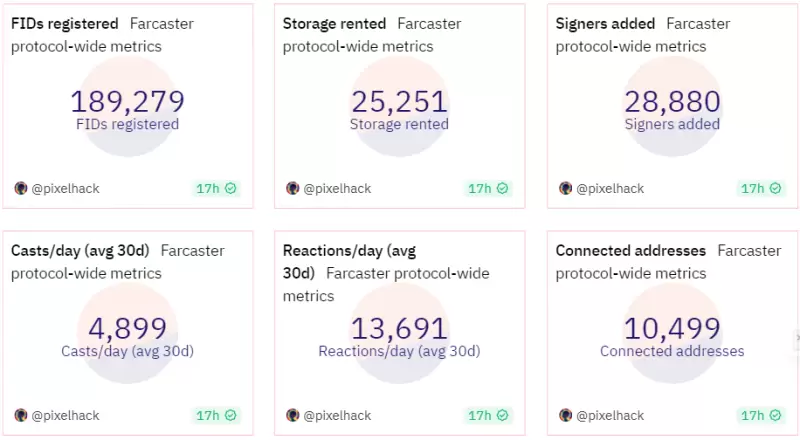Click the pixelhack avatar on Reactions/day card
This screenshot has width=800, height=440.
click(x=293, y=415)
